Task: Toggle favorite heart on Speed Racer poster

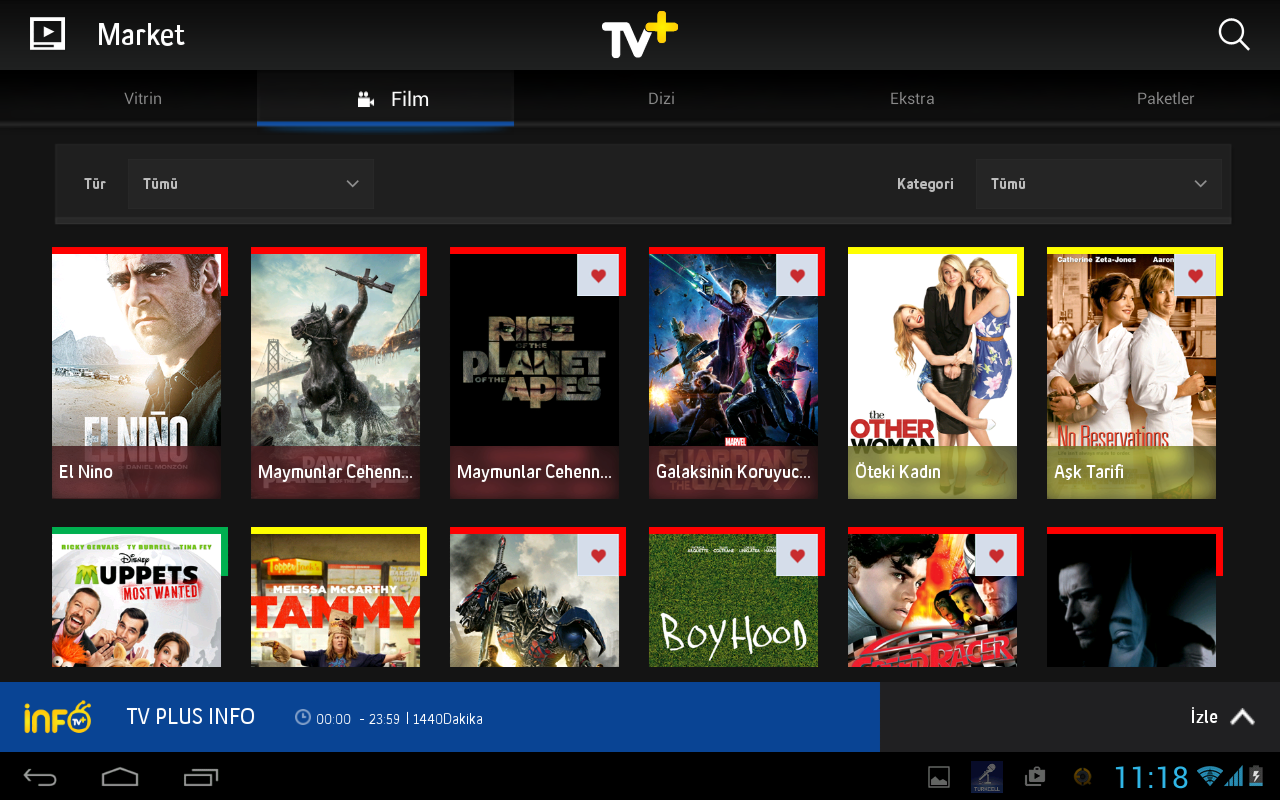Action: pyautogui.click(x=996, y=555)
